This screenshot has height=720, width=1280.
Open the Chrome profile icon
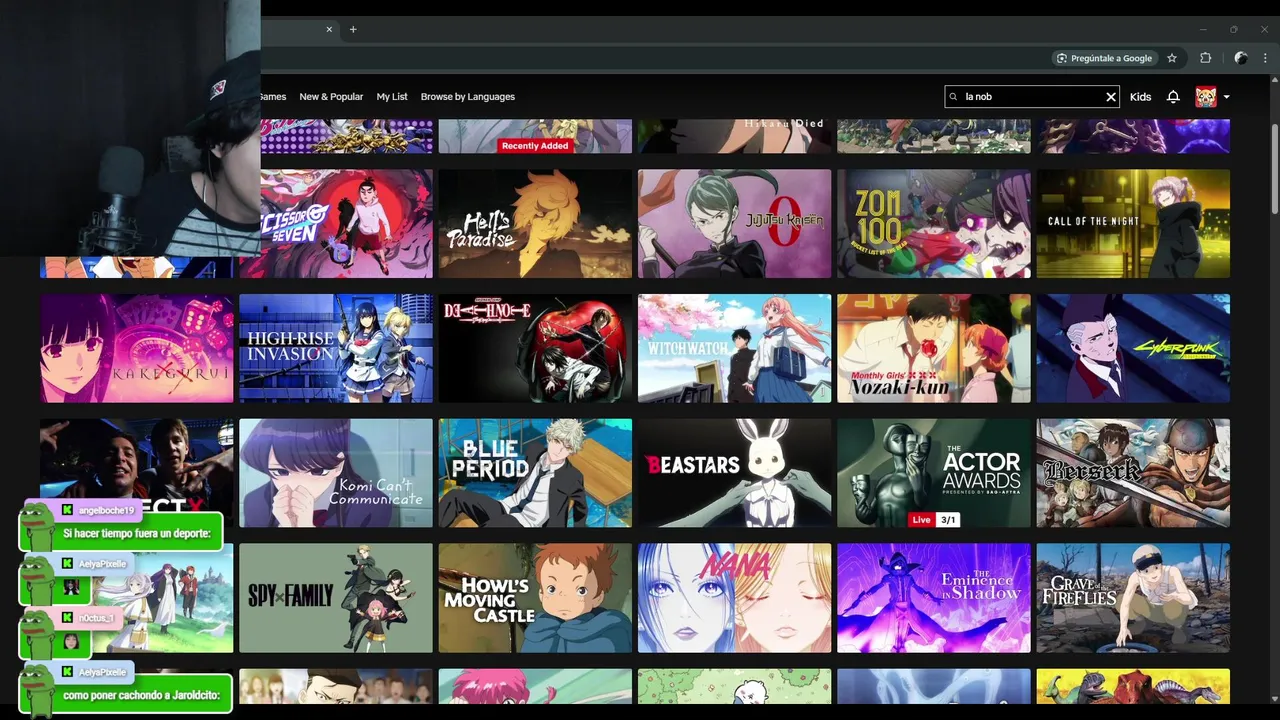point(1241,58)
